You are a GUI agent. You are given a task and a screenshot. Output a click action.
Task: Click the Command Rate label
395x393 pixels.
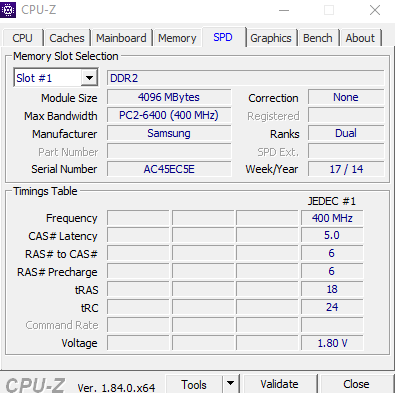pyautogui.click(x=62, y=325)
